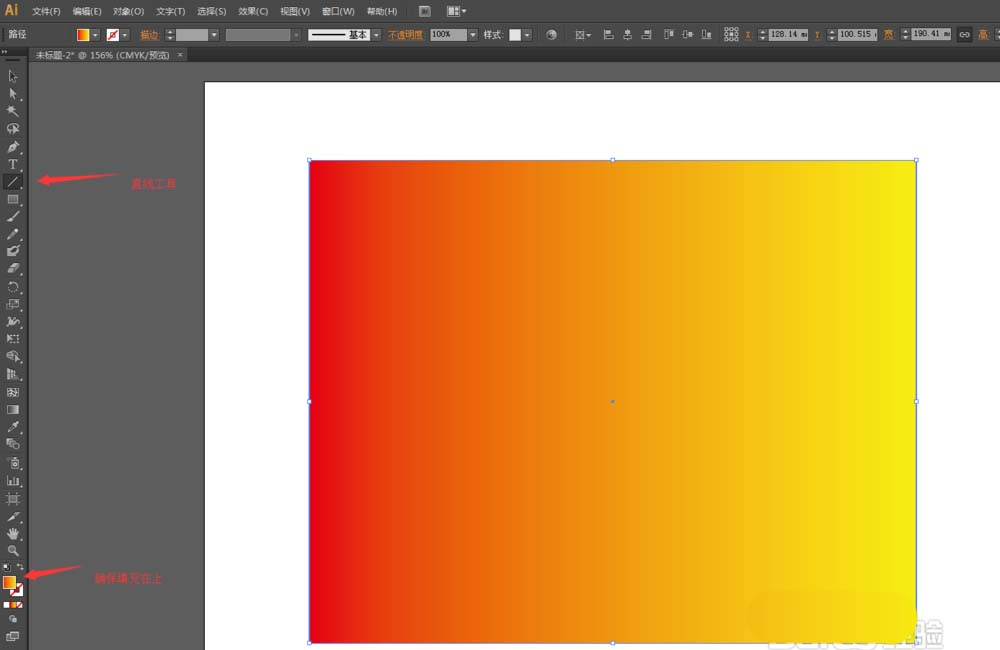This screenshot has height=650, width=1000.
Task: Open the 文字(T) menu
Action: click(x=170, y=11)
